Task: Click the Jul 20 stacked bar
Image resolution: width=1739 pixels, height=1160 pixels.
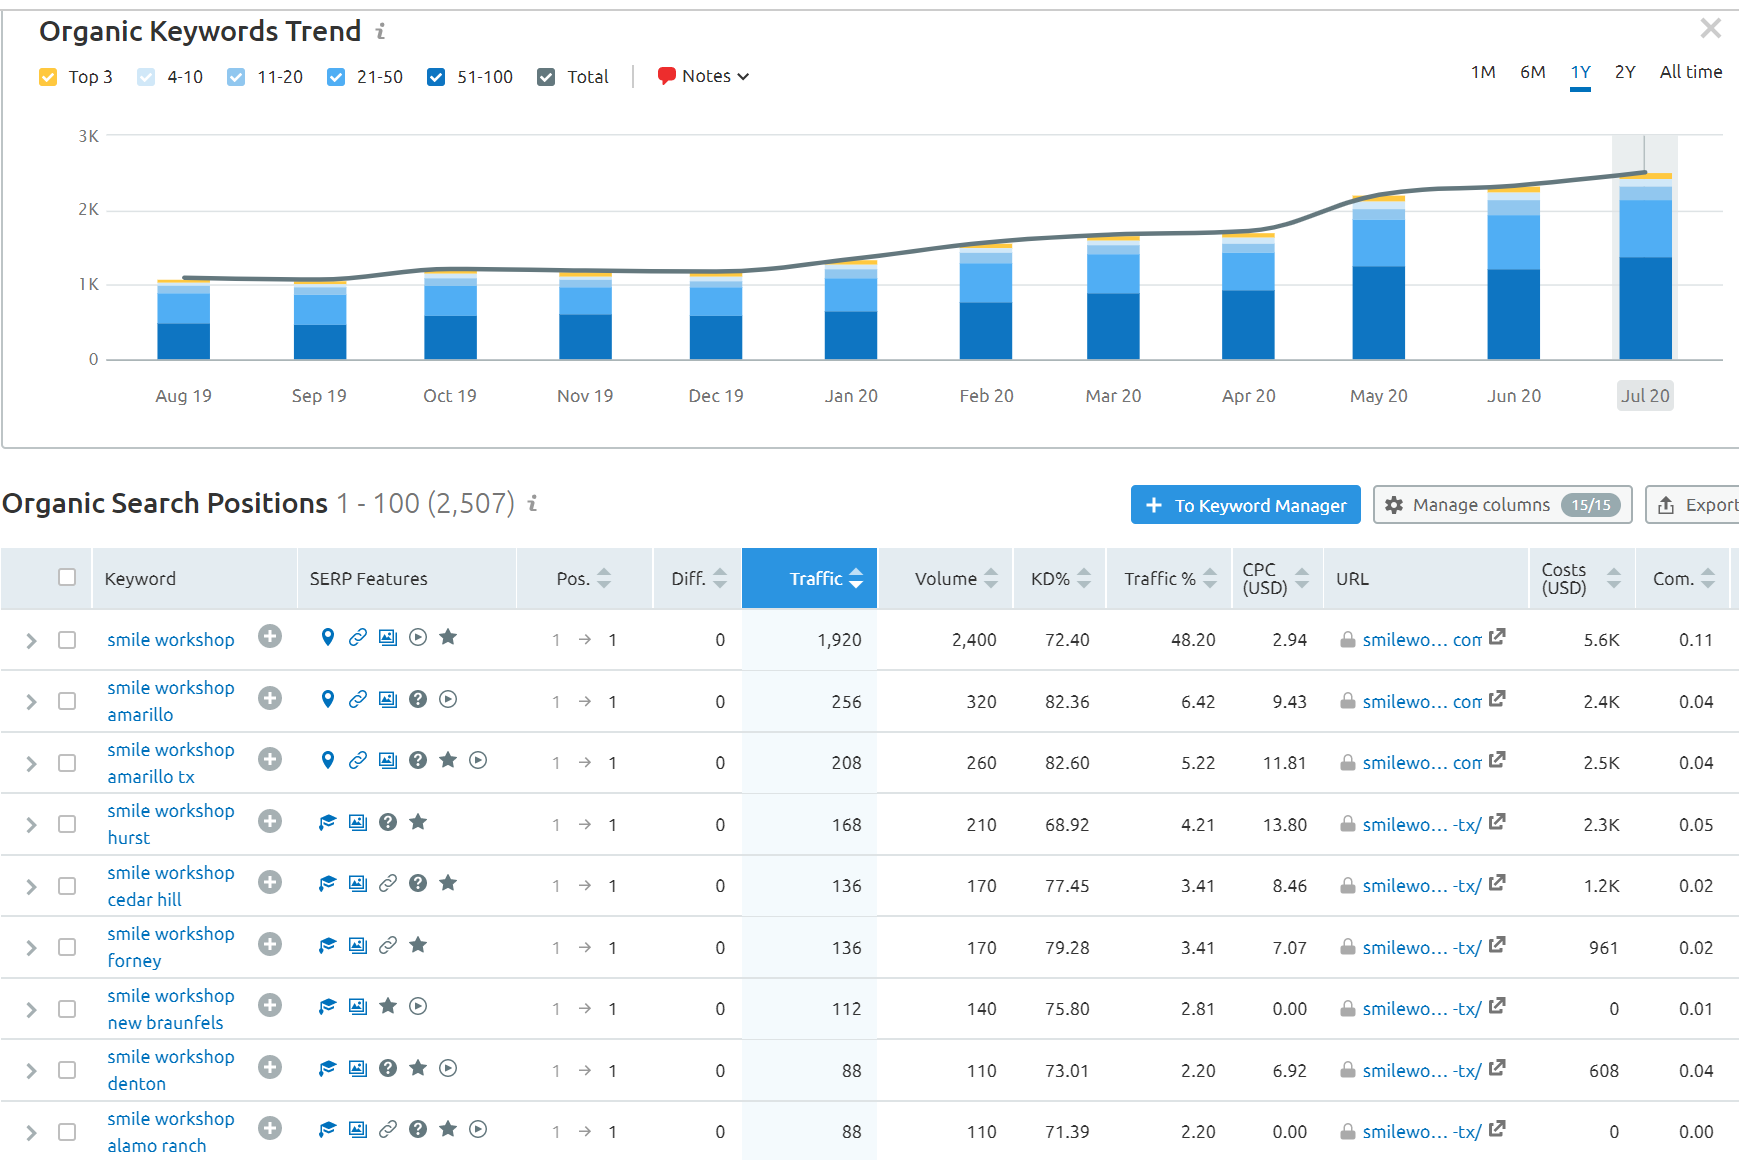Action: pos(1645,266)
